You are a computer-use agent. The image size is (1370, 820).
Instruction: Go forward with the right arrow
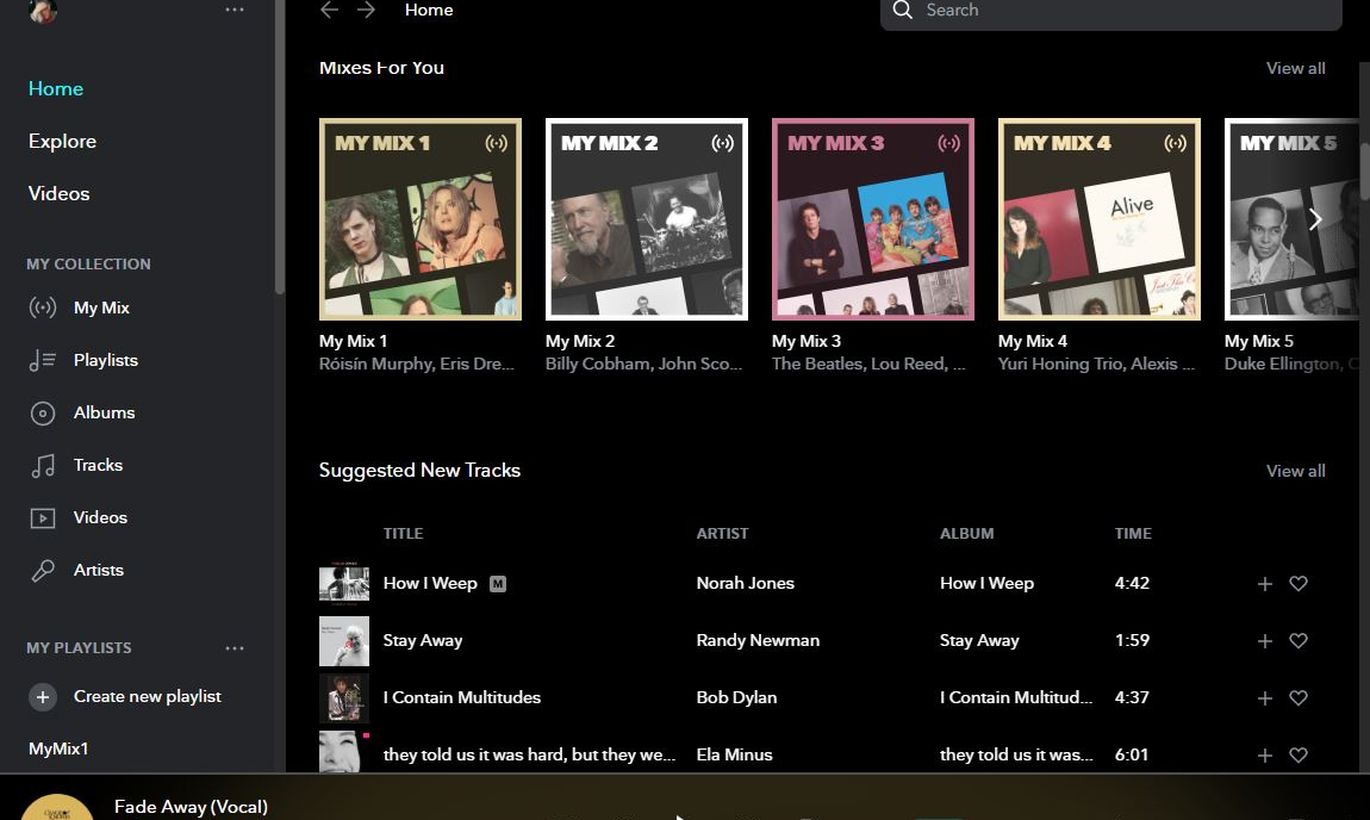tap(366, 10)
